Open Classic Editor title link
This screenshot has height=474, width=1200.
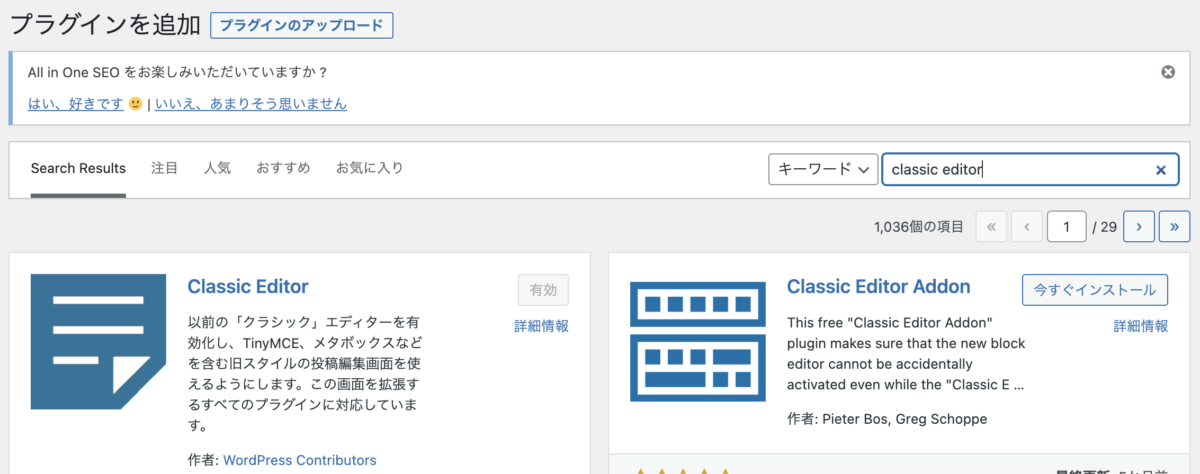[248, 287]
